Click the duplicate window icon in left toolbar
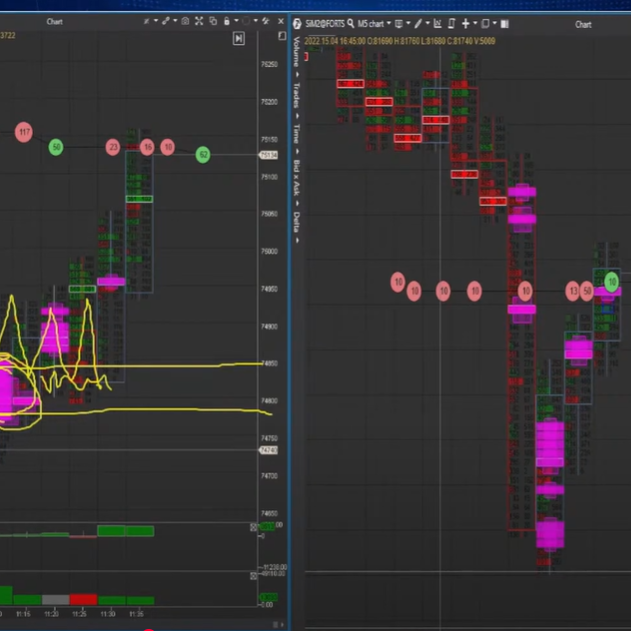The height and width of the screenshot is (631, 631). [x=212, y=21]
